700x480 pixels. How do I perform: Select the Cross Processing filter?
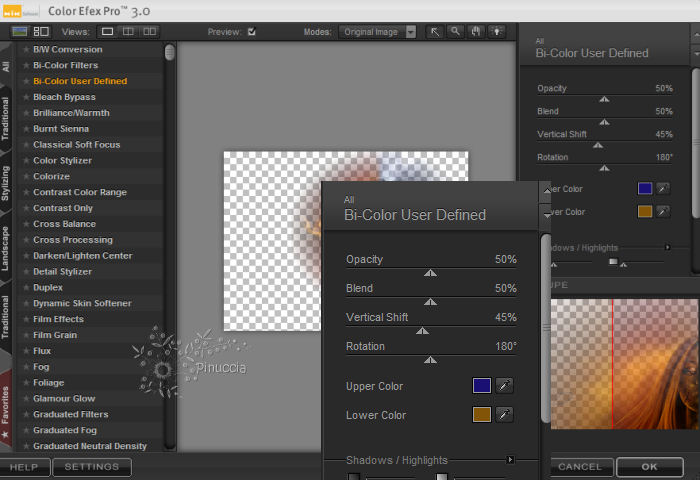pyautogui.click(x=73, y=240)
